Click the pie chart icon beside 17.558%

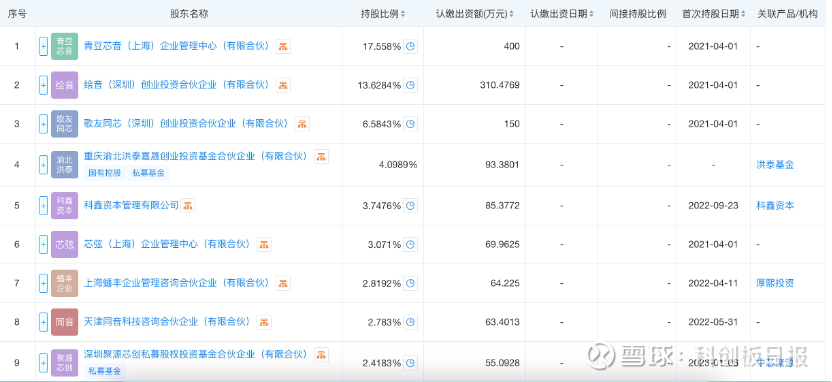point(410,47)
